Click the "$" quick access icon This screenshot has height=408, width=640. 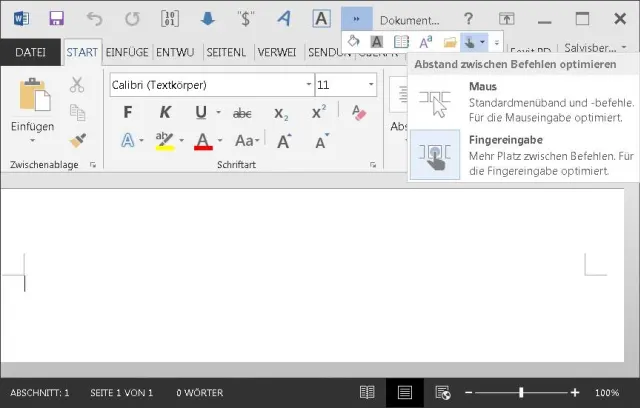tap(246, 19)
